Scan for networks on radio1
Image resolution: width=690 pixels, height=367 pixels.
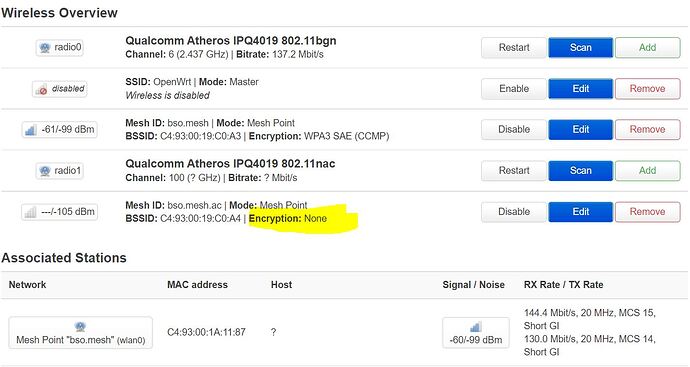(x=580, y=171)
